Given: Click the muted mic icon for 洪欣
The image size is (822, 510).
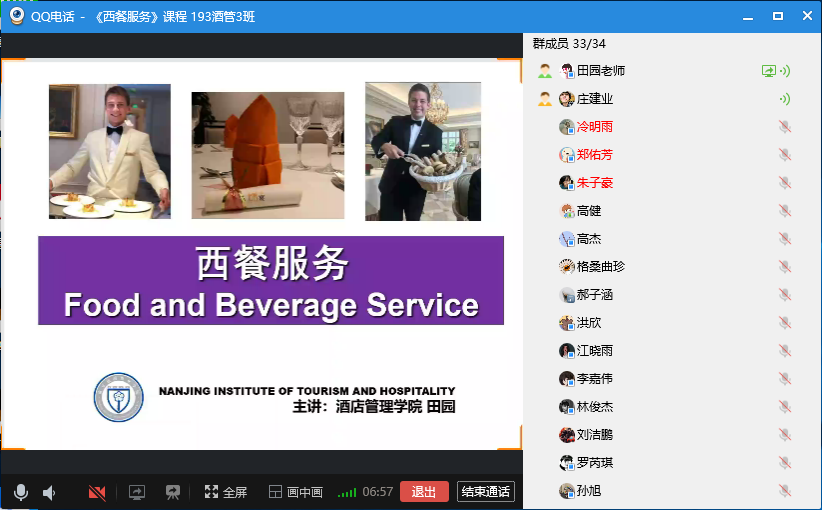Looking at the screenshot, I should 785,323.
